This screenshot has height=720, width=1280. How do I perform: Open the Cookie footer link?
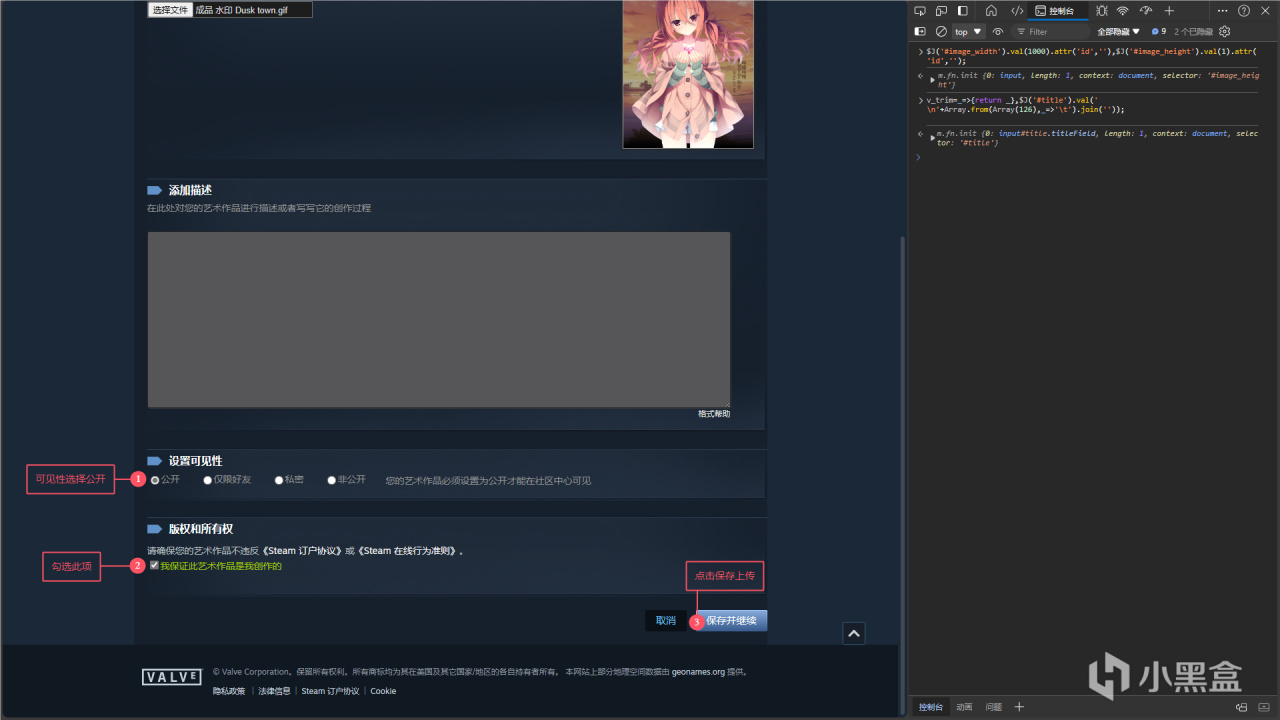(x=383, y=691)
